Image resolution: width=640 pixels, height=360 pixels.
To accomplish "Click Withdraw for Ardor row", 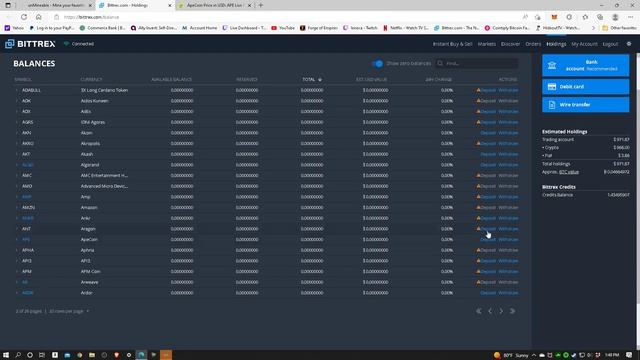I will pyautogui.click(x=508, y=293).
